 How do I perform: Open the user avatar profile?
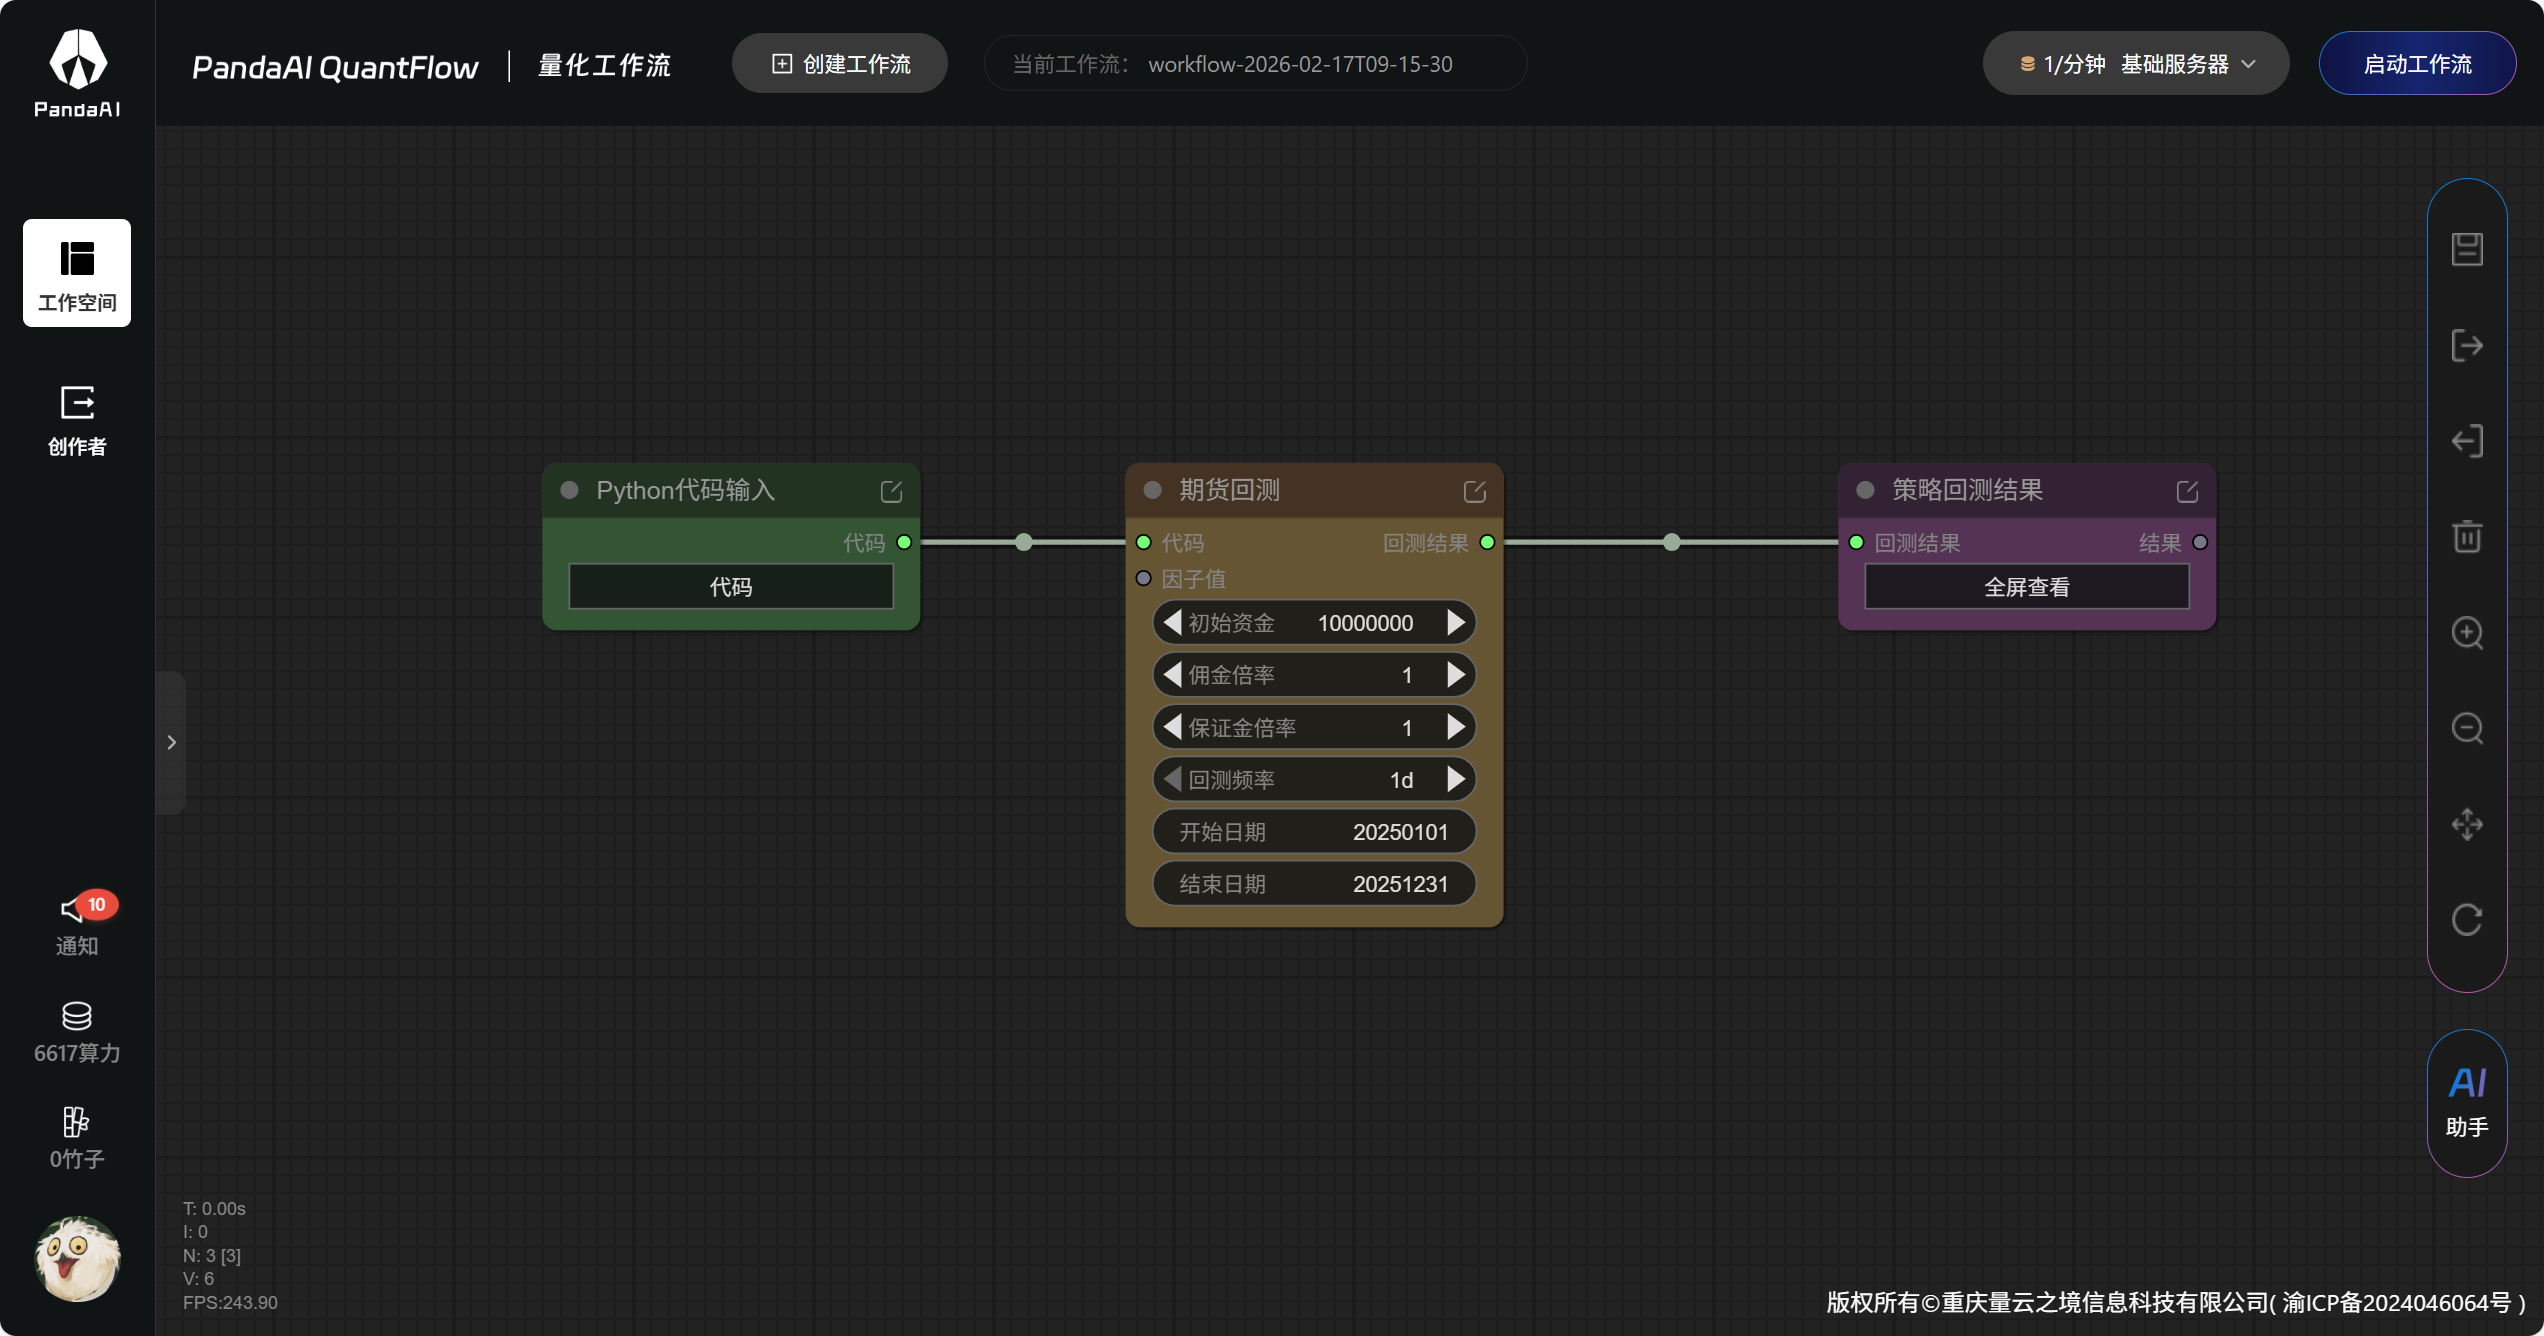[x=77, y=1259]
